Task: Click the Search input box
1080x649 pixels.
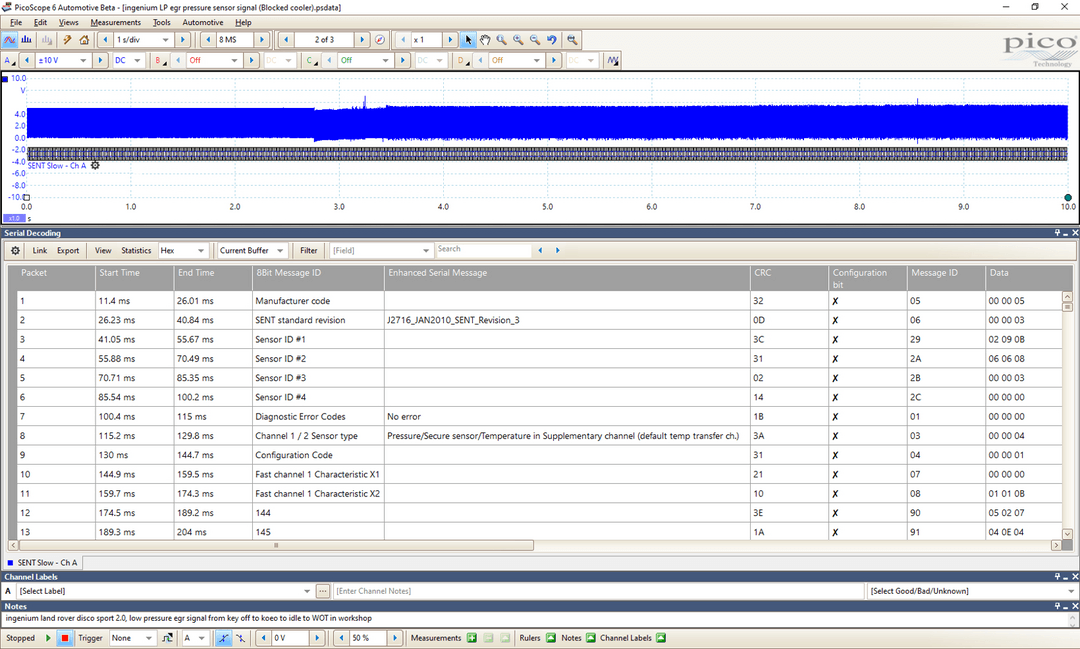Action: 483,250
